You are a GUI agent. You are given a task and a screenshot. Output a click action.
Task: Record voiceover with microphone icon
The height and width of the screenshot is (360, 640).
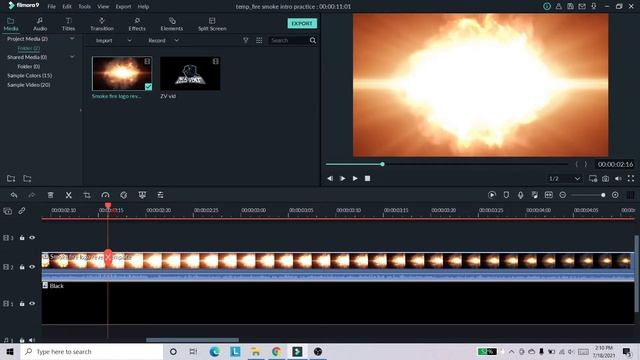tap(520, 195)
